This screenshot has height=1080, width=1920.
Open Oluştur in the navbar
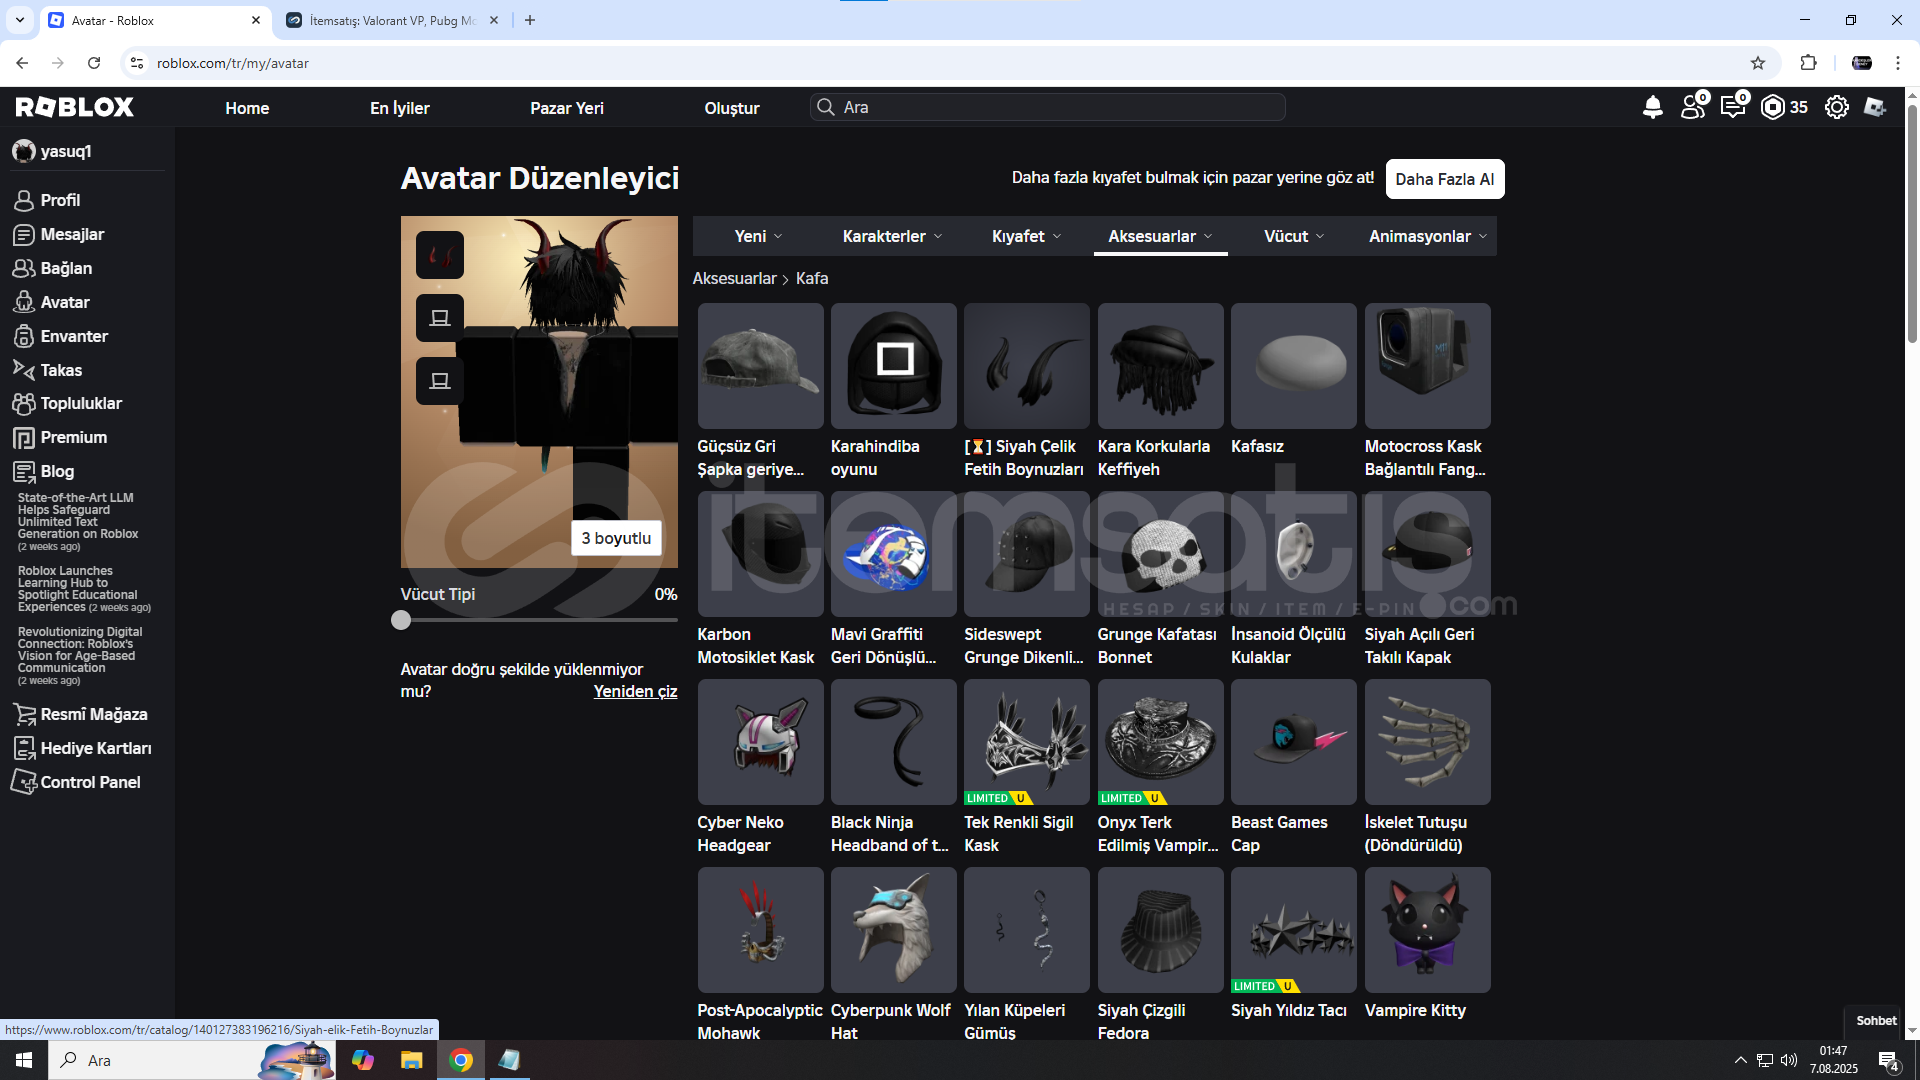click(732, 108)
